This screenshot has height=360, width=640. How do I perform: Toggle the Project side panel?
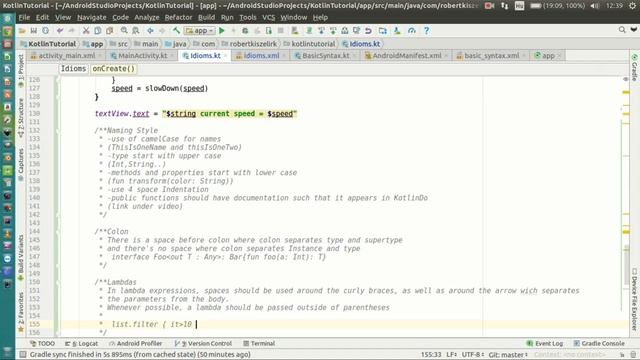(x=21, y=70)
